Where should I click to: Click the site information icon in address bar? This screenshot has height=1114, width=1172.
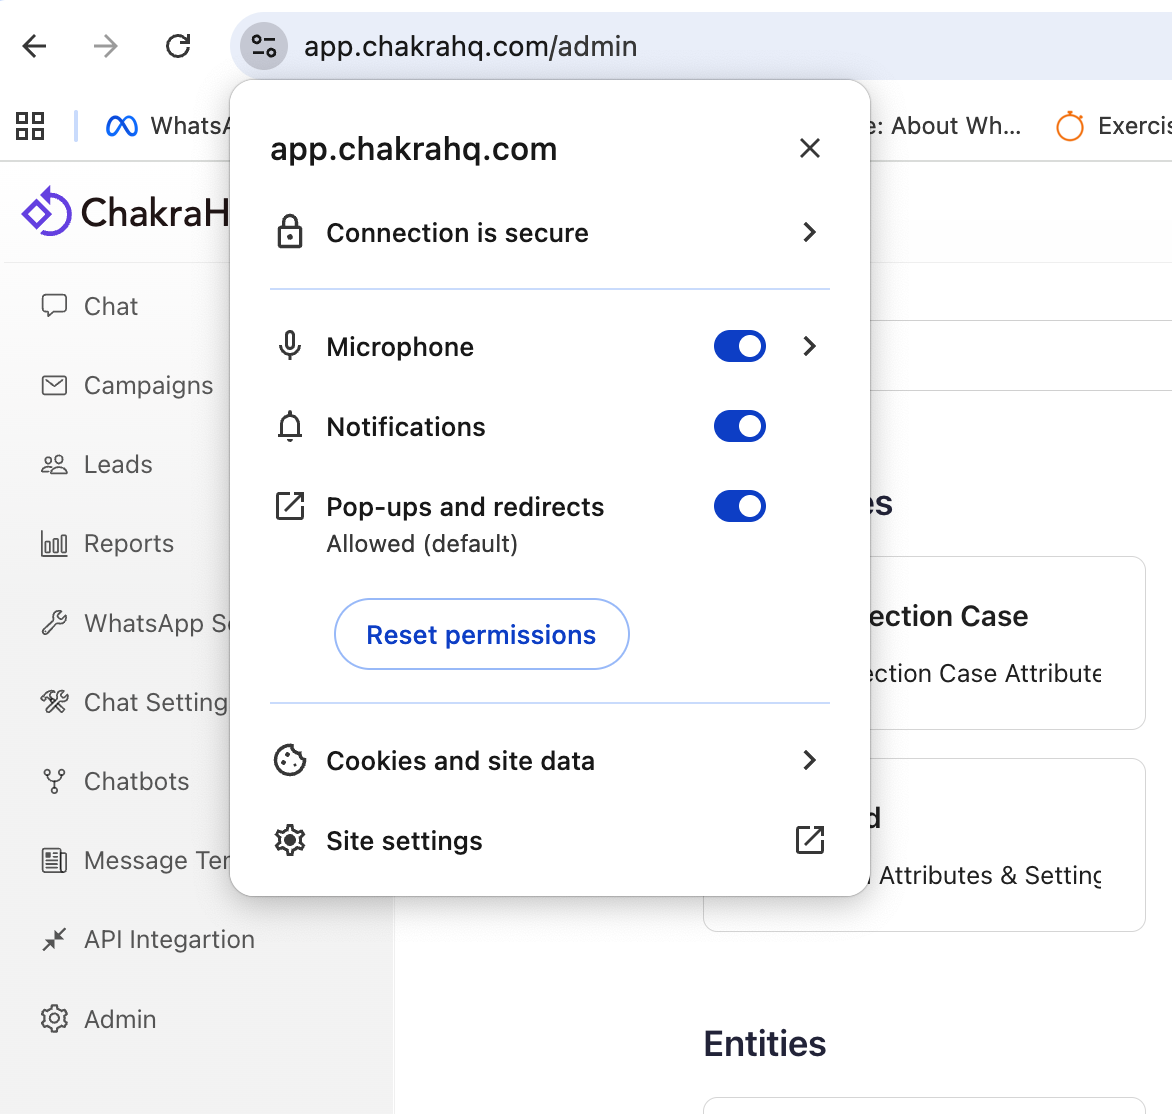coord(264,46)
